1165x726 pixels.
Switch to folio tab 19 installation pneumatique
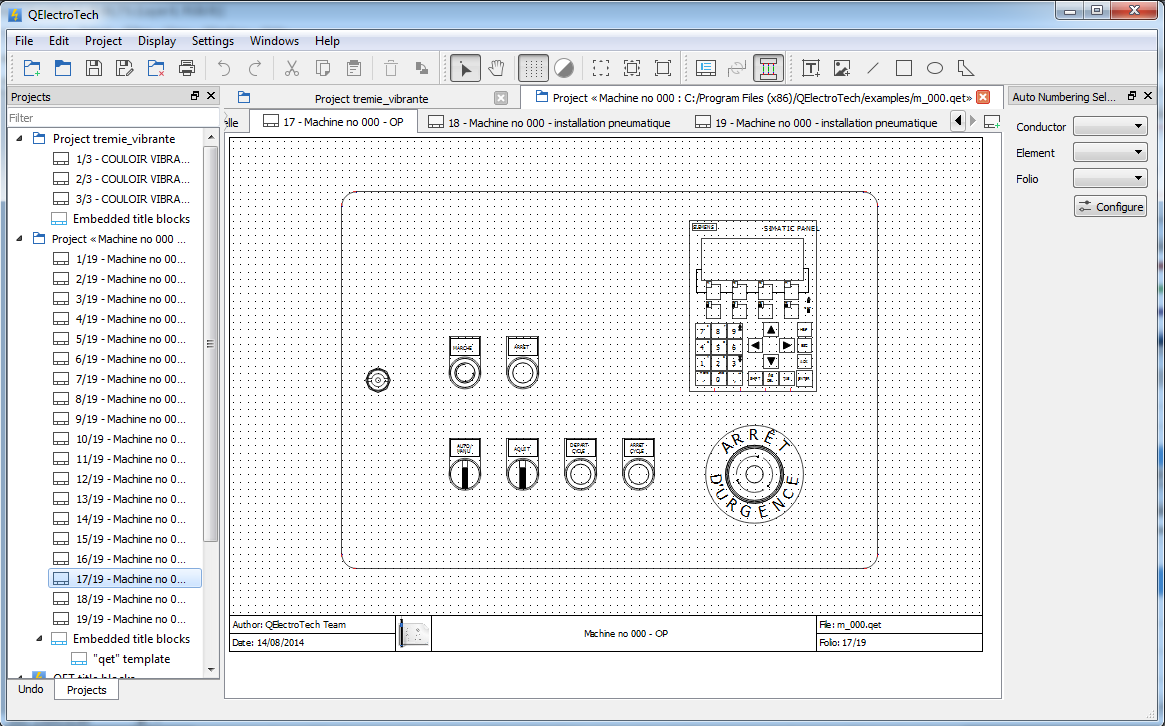(816, 123)
